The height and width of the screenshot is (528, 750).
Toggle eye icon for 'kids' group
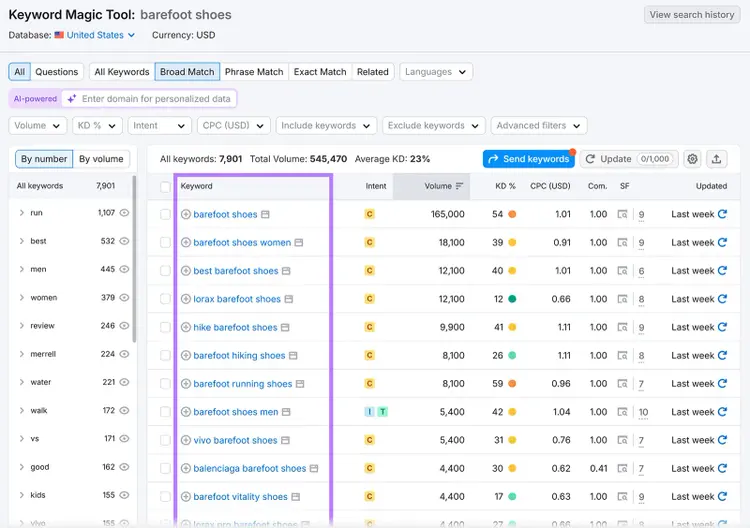point(124,495)
